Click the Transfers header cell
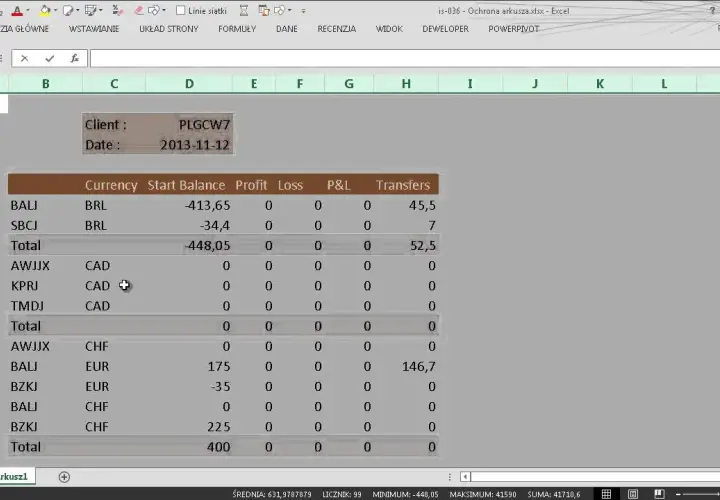 (x=406, y=185)
